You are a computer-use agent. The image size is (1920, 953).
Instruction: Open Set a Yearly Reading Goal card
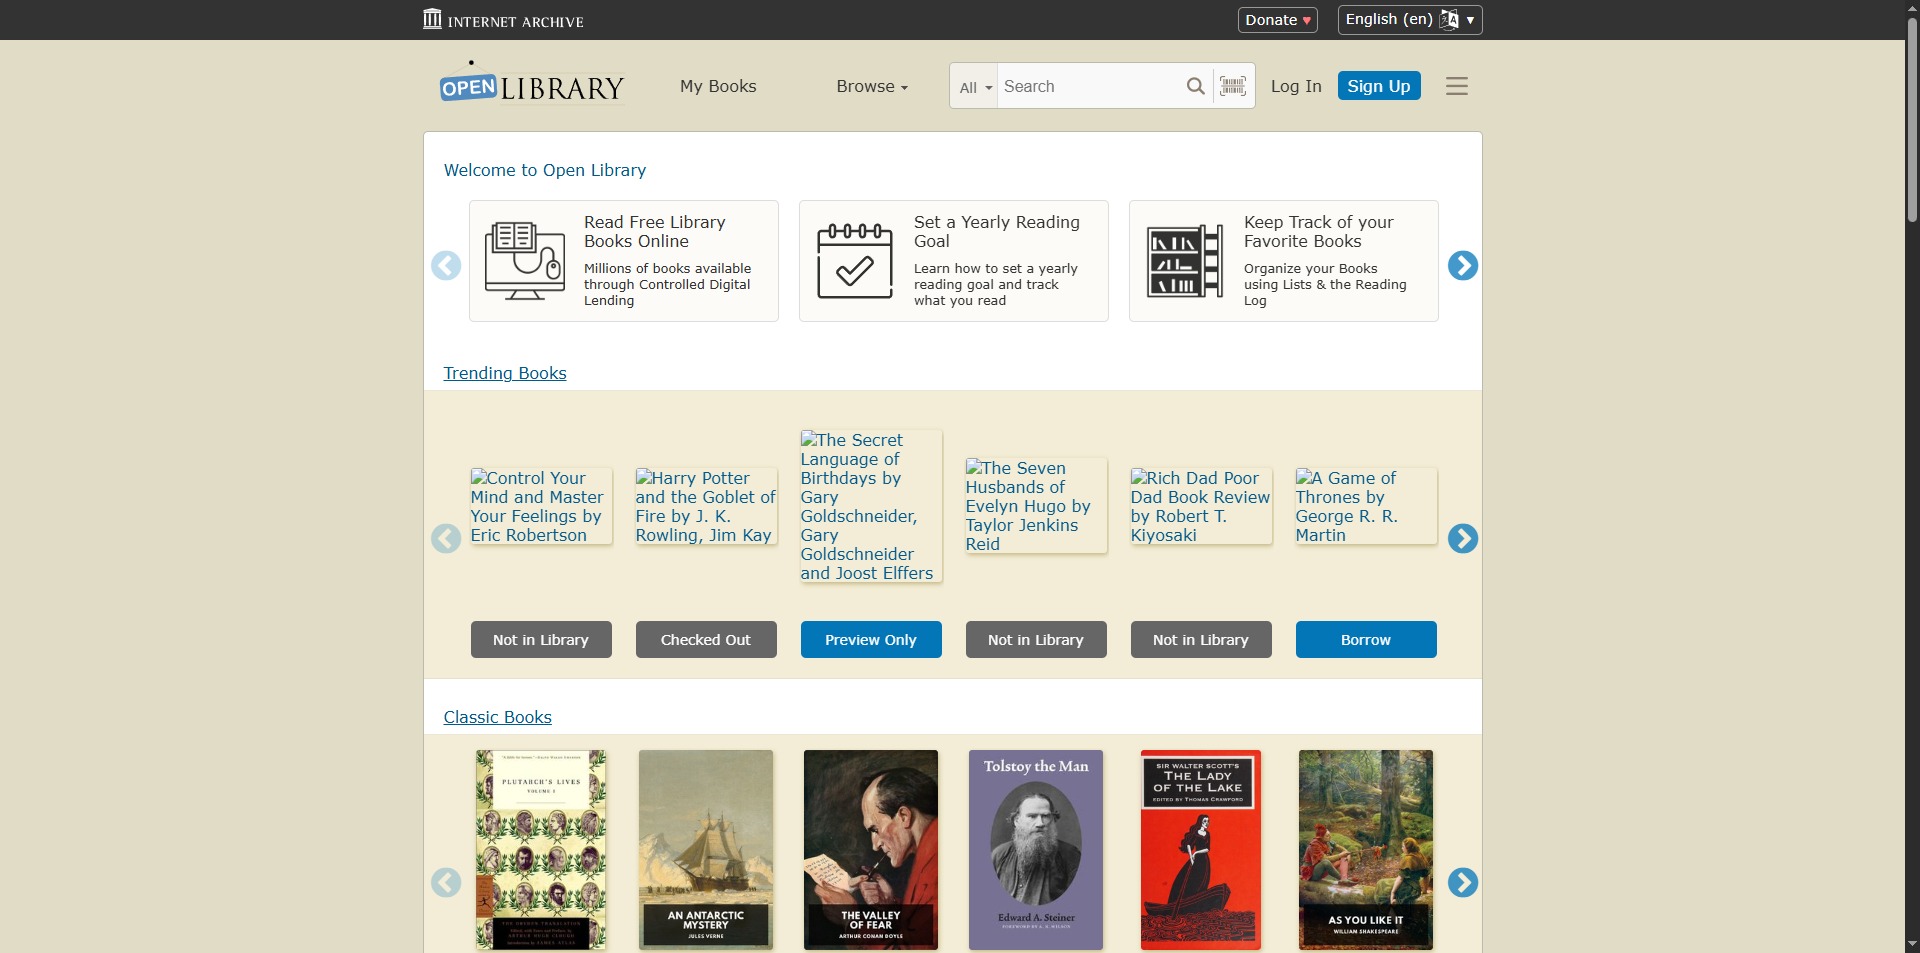(x=954, y=261)
